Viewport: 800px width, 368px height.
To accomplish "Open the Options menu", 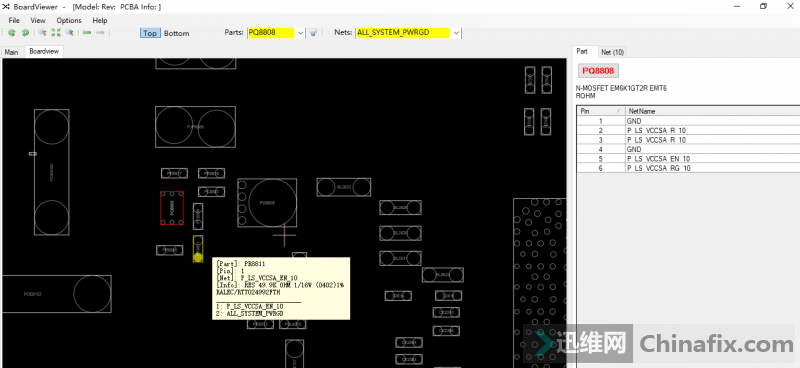I will [x=69, y=20].
